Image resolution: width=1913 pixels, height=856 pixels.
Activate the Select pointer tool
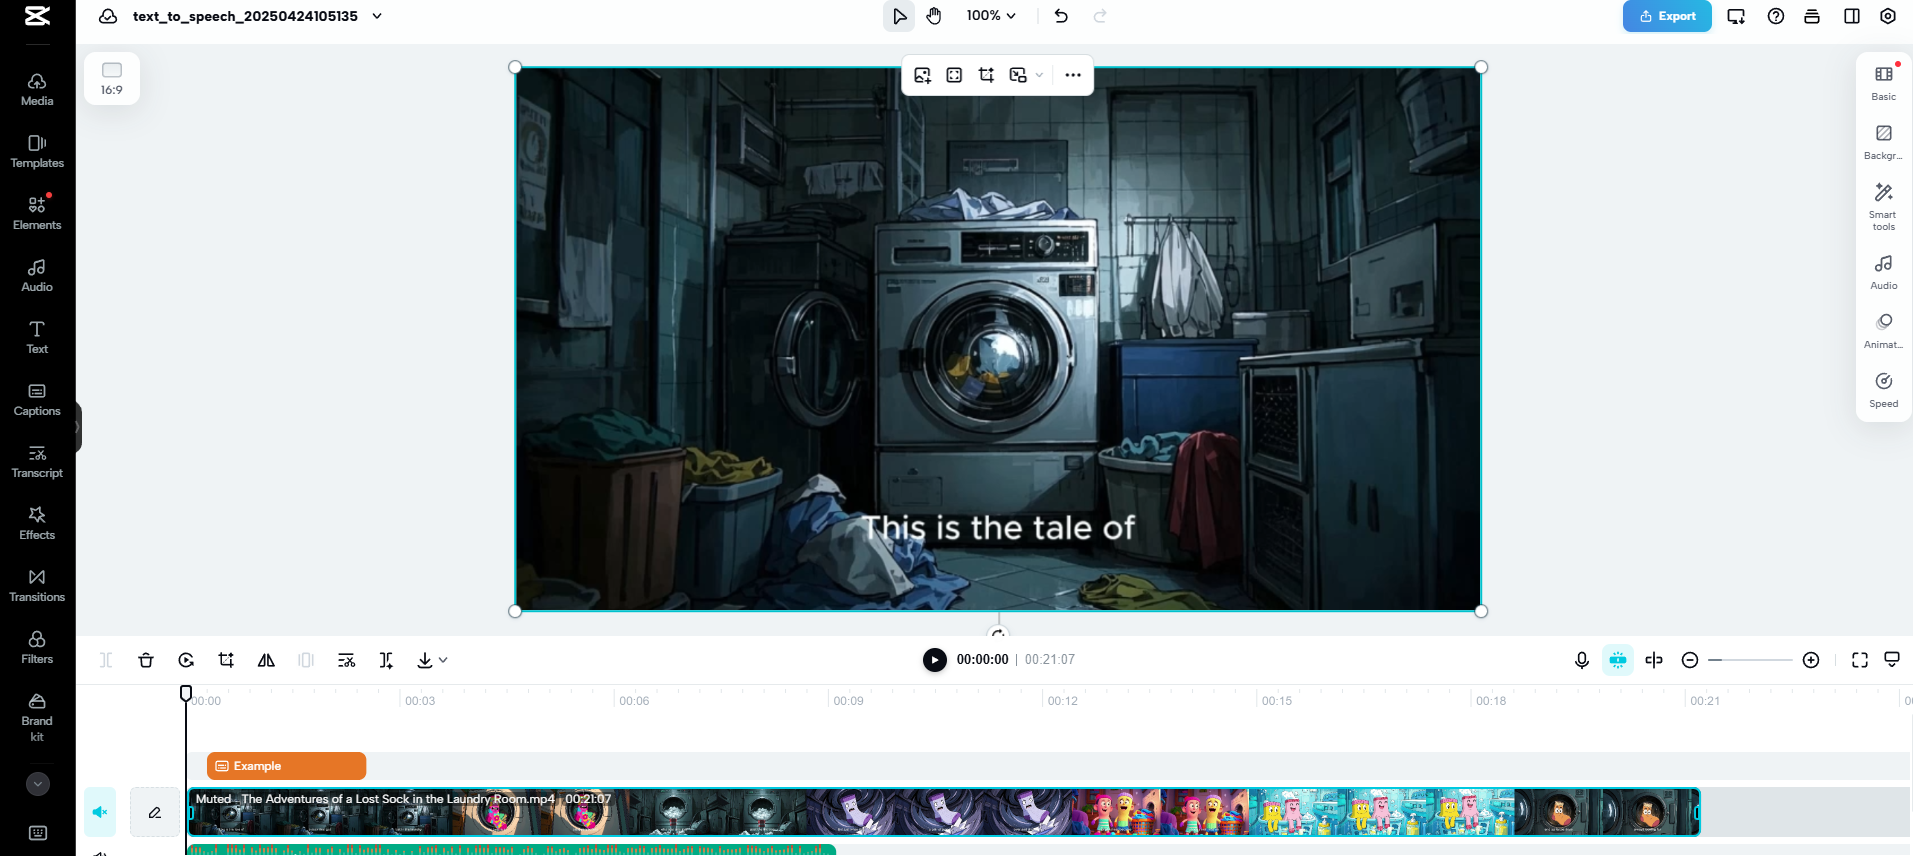pyautogui.click(x=899, y=16)
